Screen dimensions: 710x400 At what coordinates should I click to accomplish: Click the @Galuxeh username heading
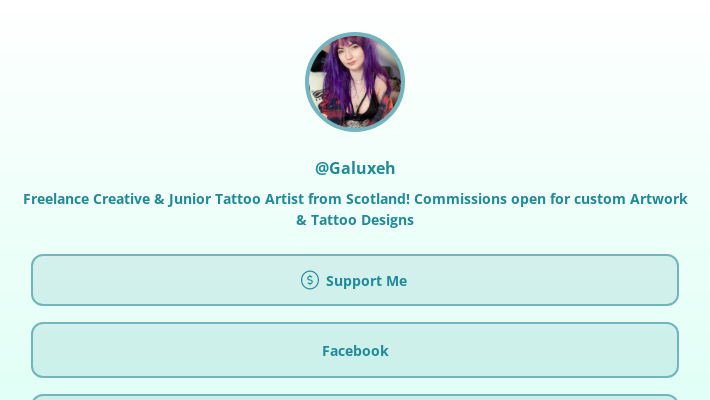pyautogui.click(x=355, y=168)
